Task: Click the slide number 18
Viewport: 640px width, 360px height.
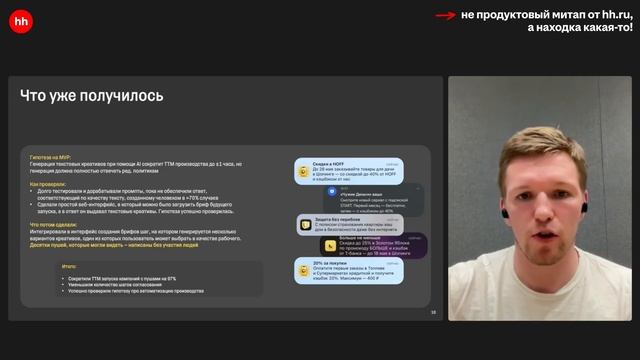Action: 433,313
